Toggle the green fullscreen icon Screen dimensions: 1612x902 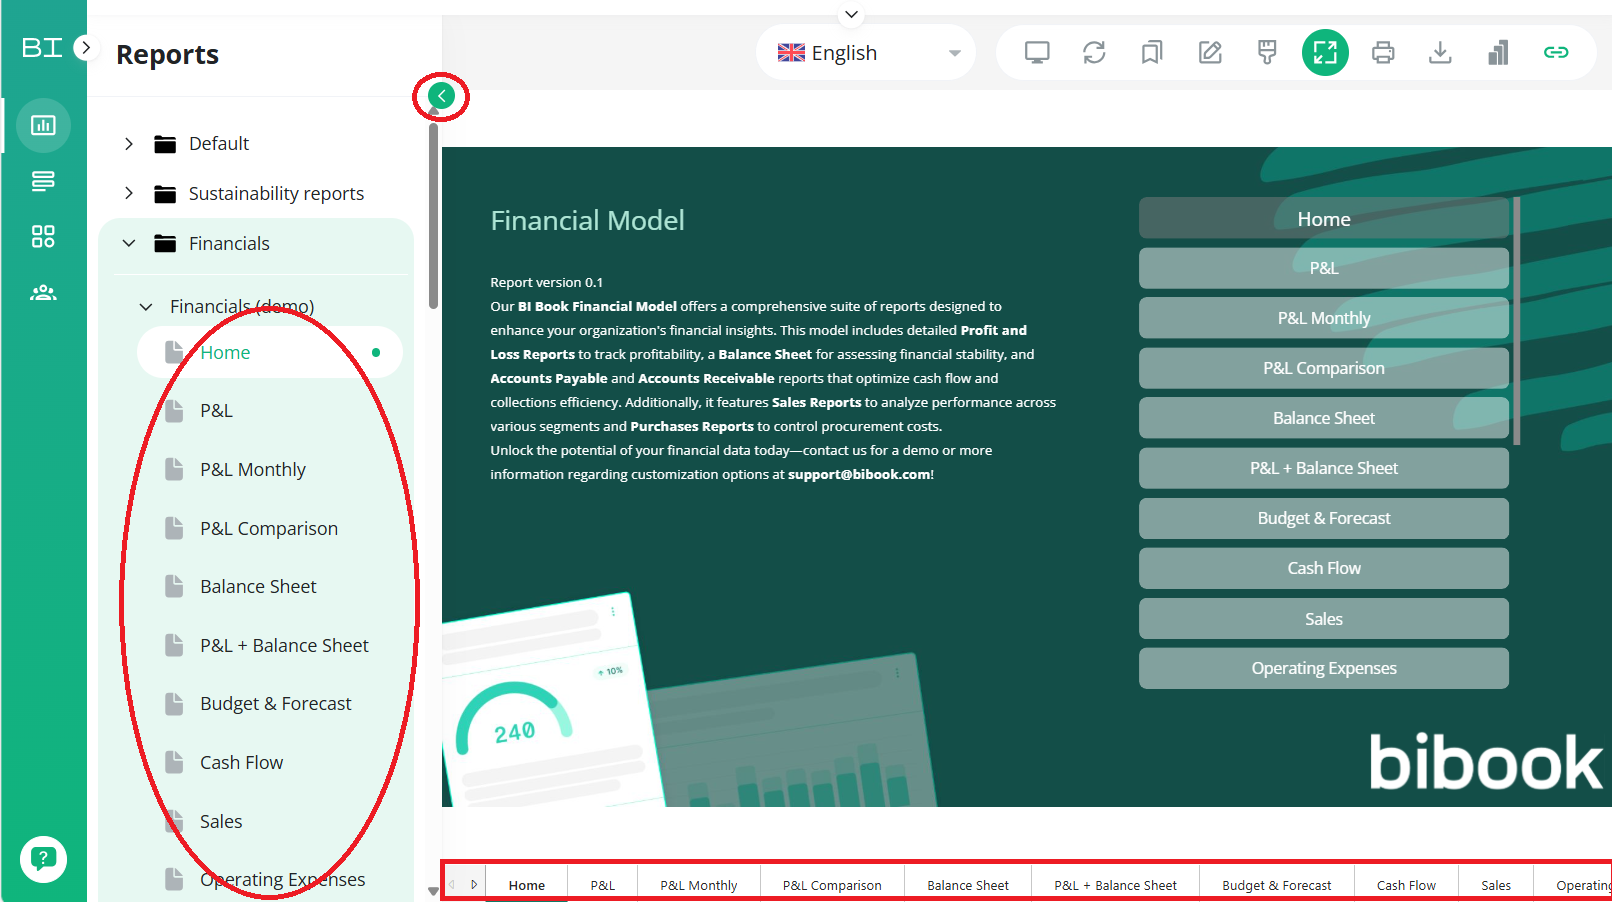pyautogui.click(x=1325, y=52)
